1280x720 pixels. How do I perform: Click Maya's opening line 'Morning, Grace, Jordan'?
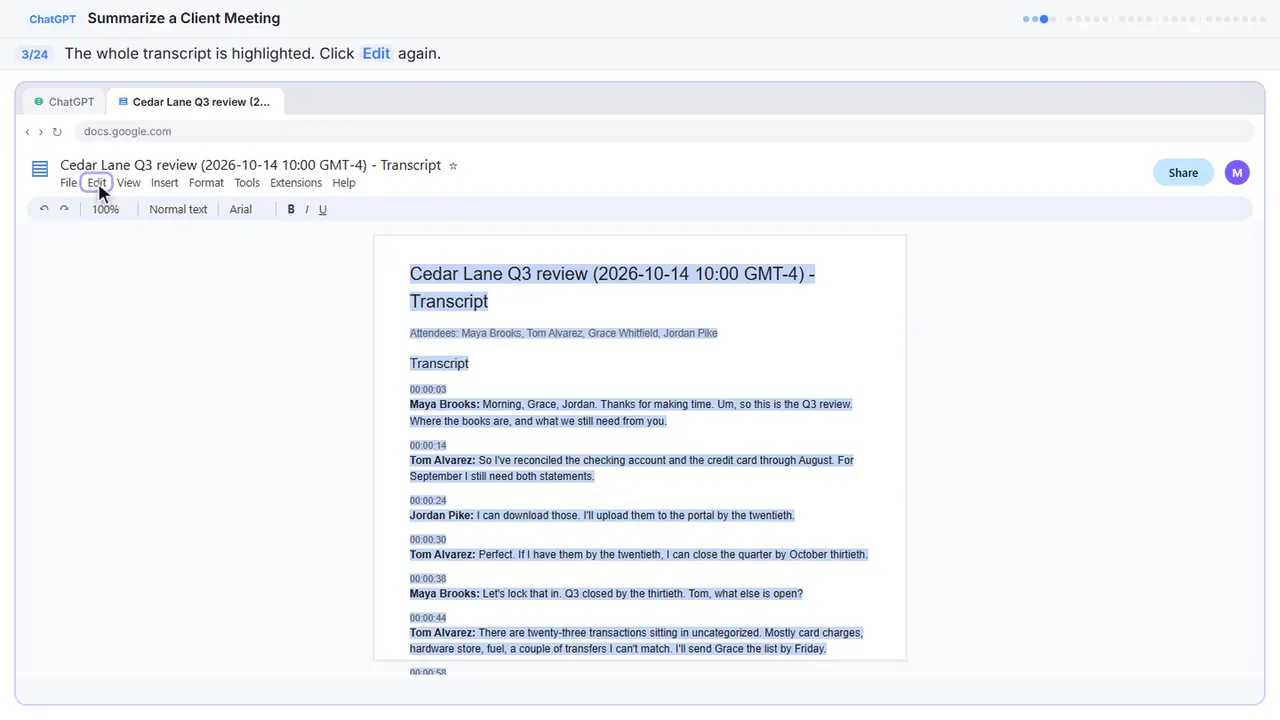click(631, 413)
